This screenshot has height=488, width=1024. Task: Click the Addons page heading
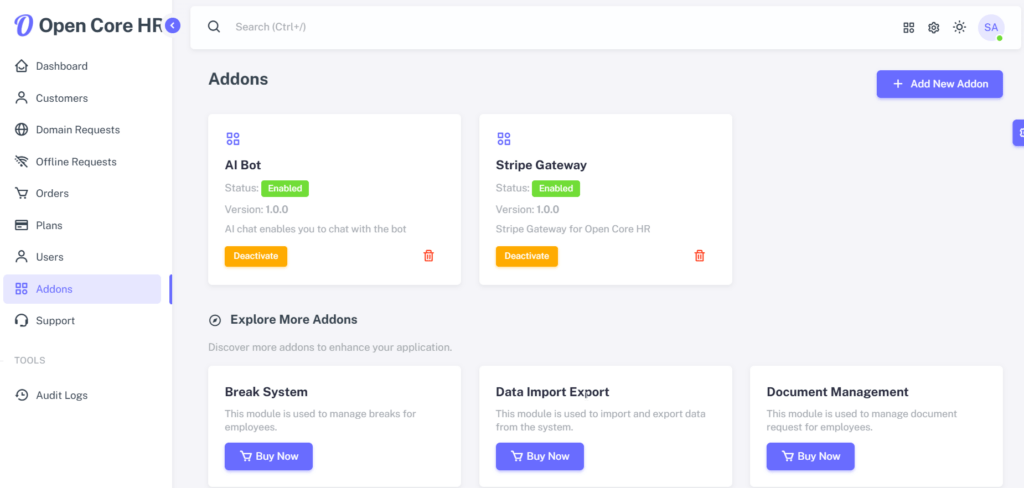click(238, 79)
